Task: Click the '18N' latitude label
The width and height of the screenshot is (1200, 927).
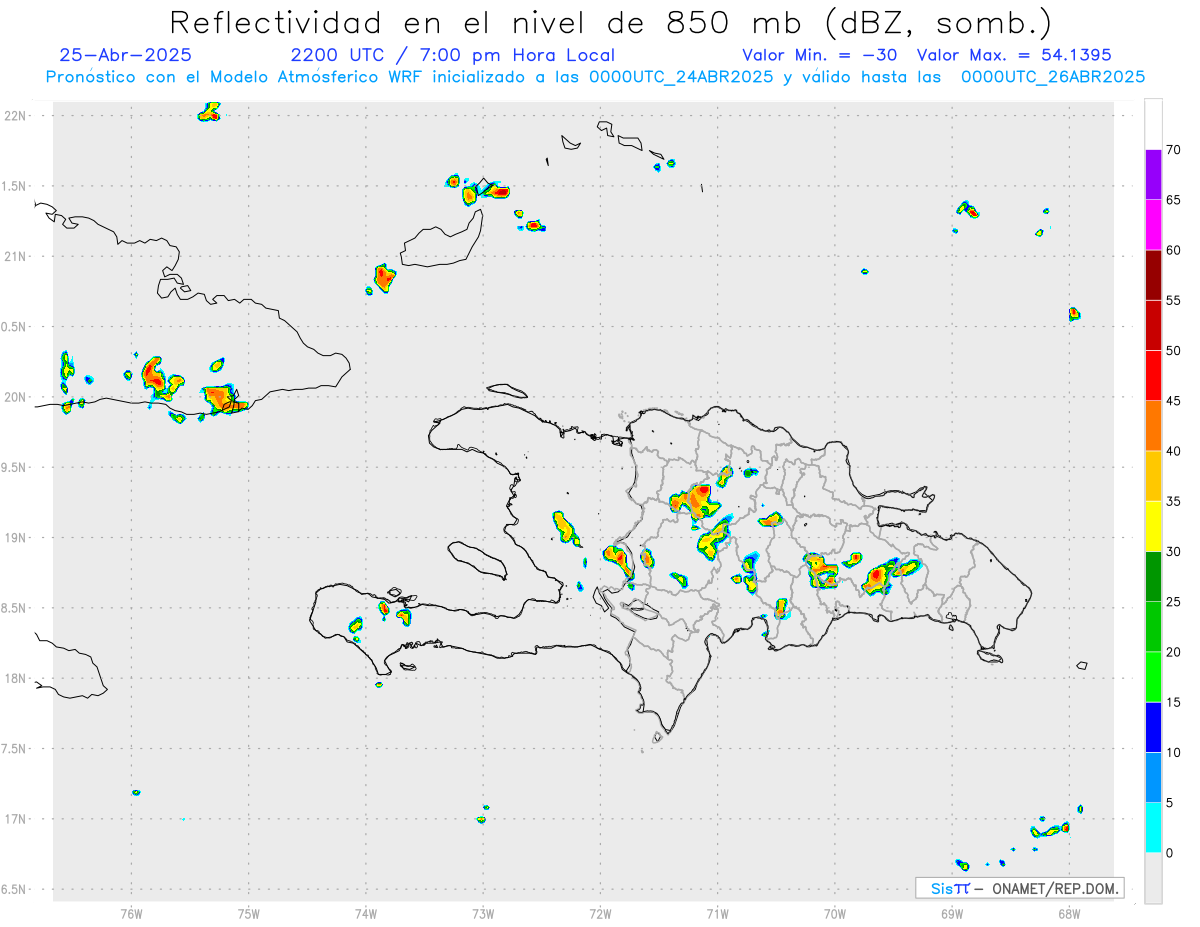Action: 16,678
